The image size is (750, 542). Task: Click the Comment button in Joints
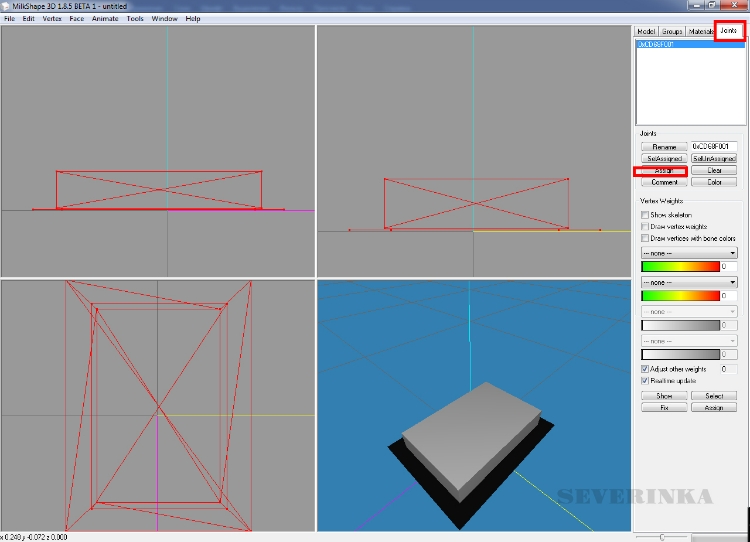(x=664, y=182)
